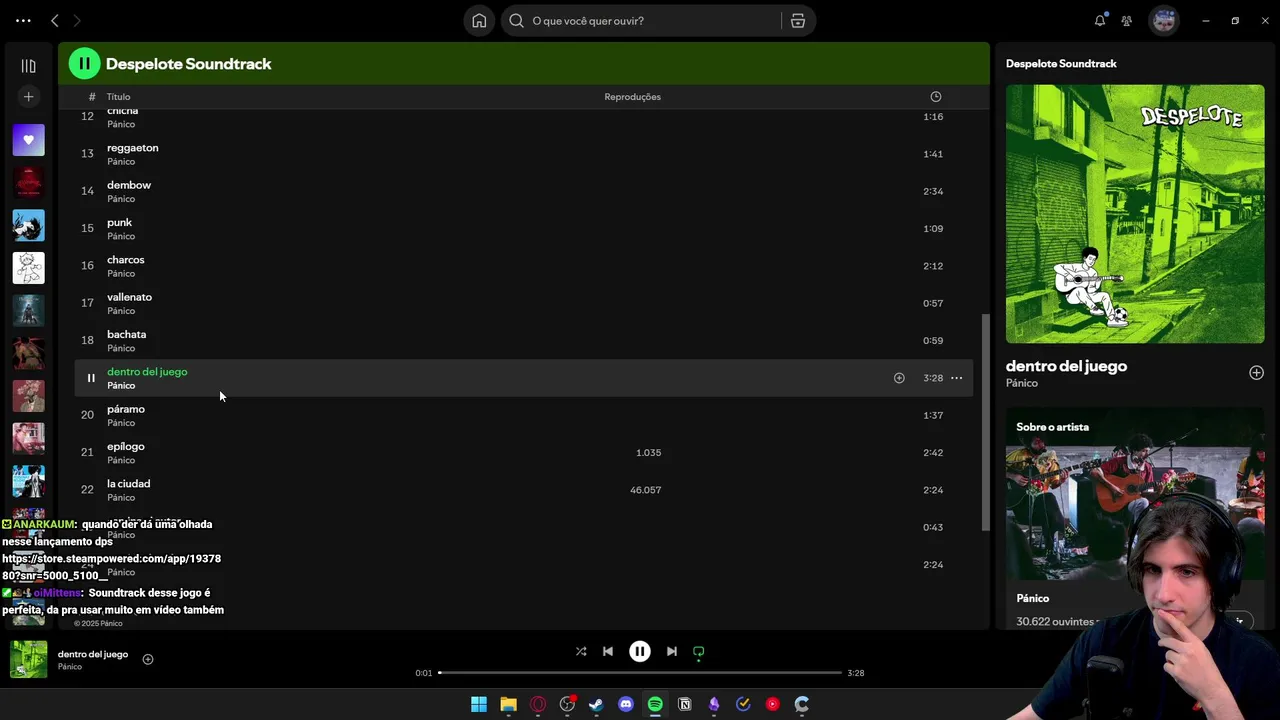The image size is (1280, 720).
Task: Open the Spotify three-dot app menu
Action: [23, 20]
